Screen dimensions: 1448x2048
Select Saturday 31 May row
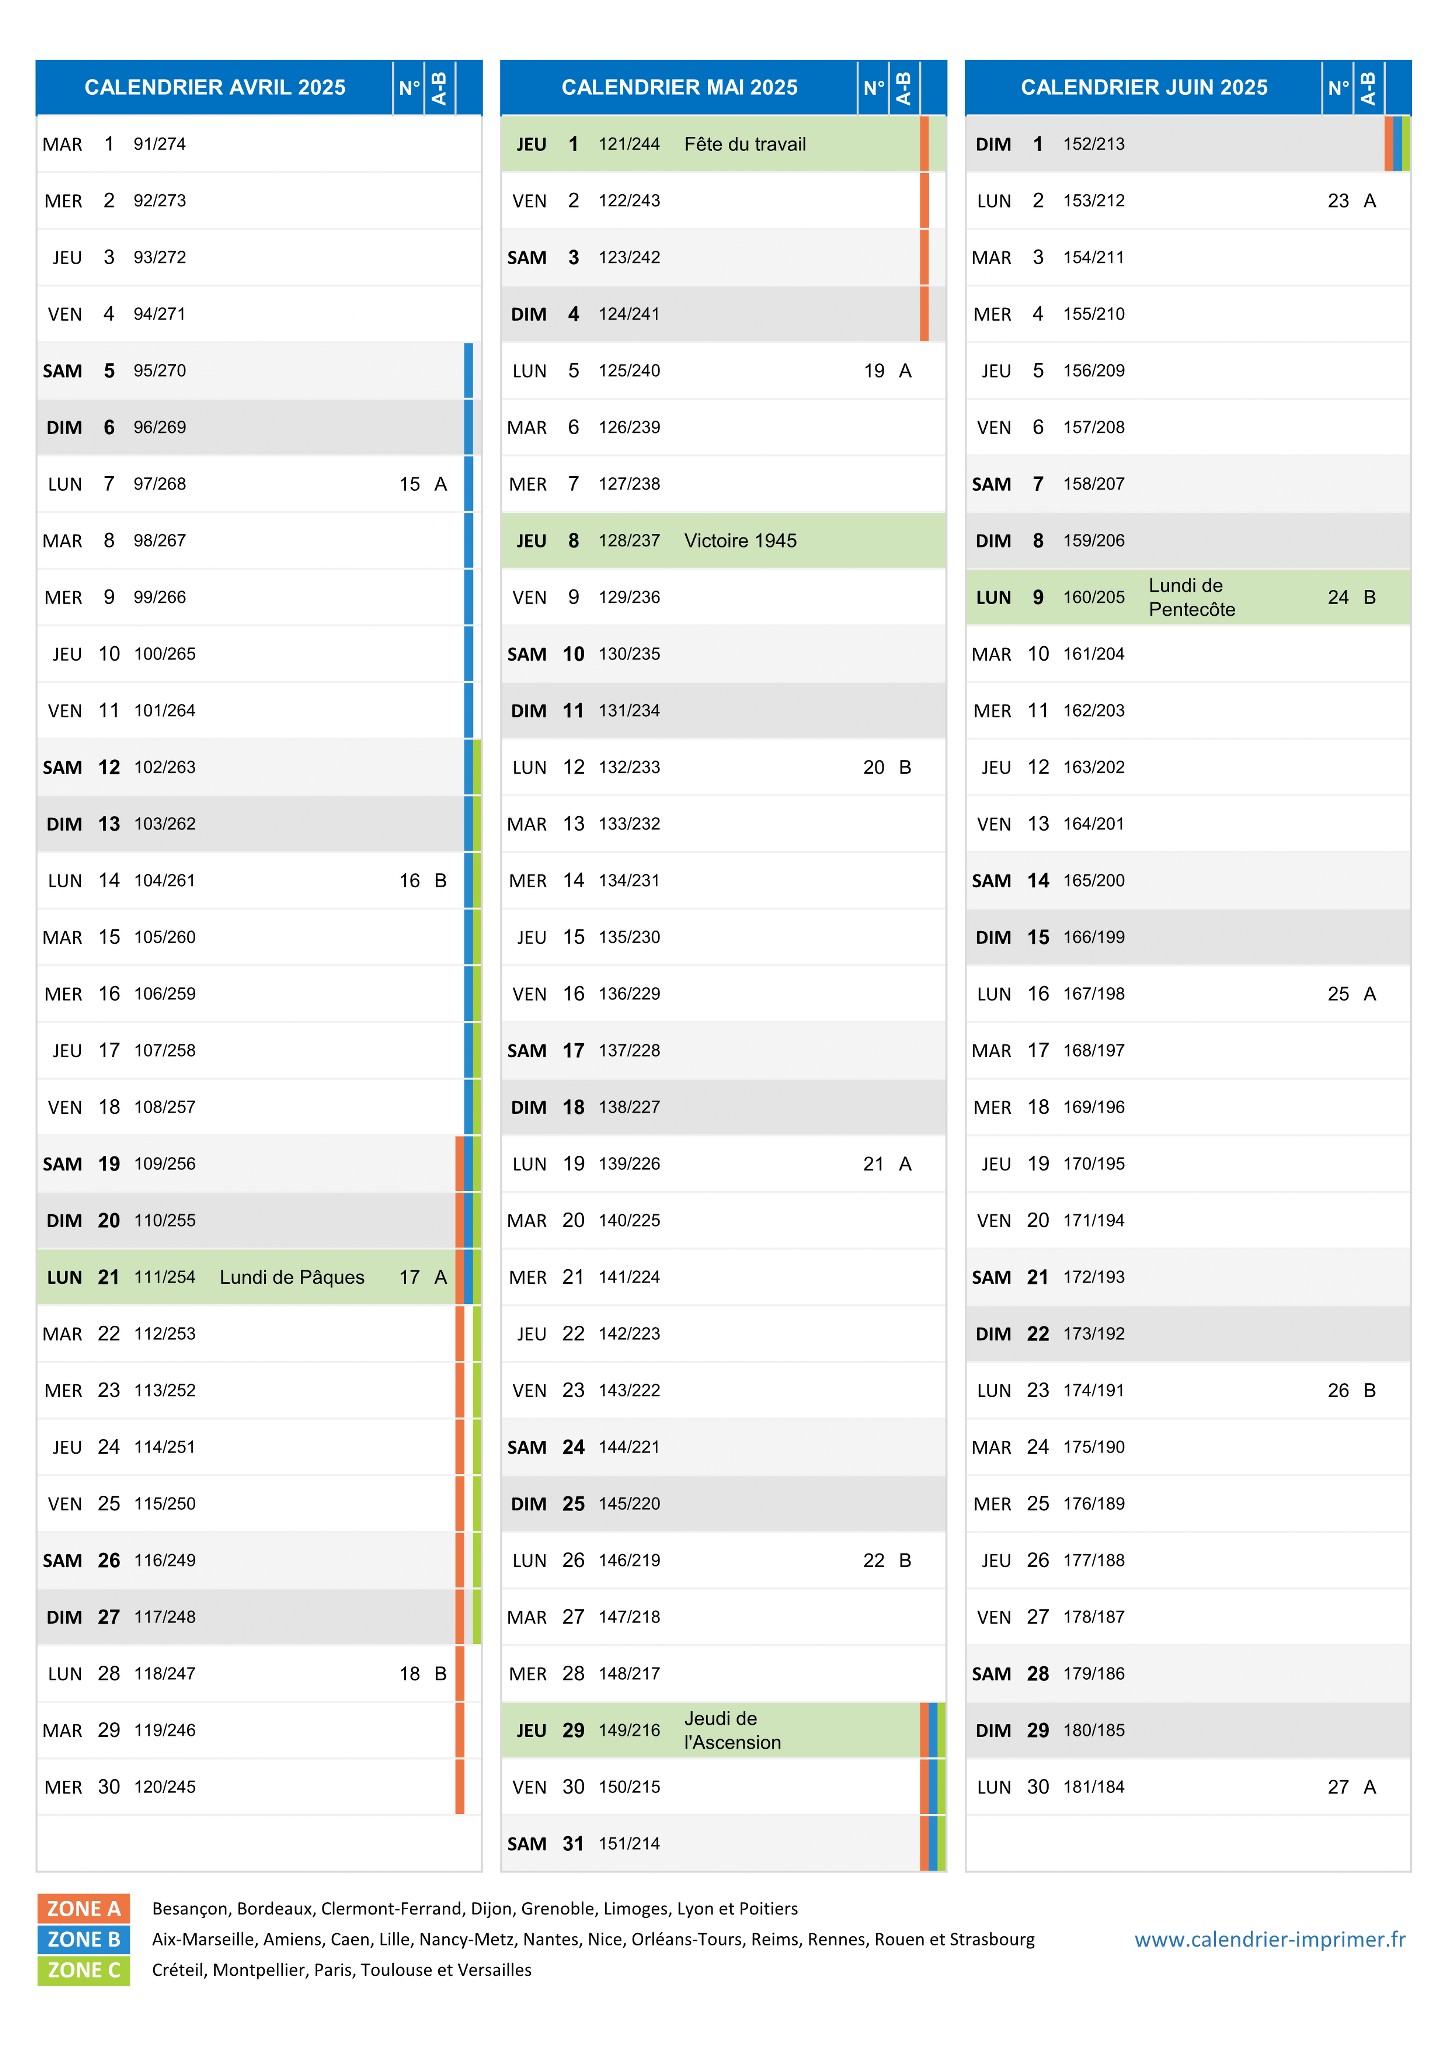(x=724, y=1844)
